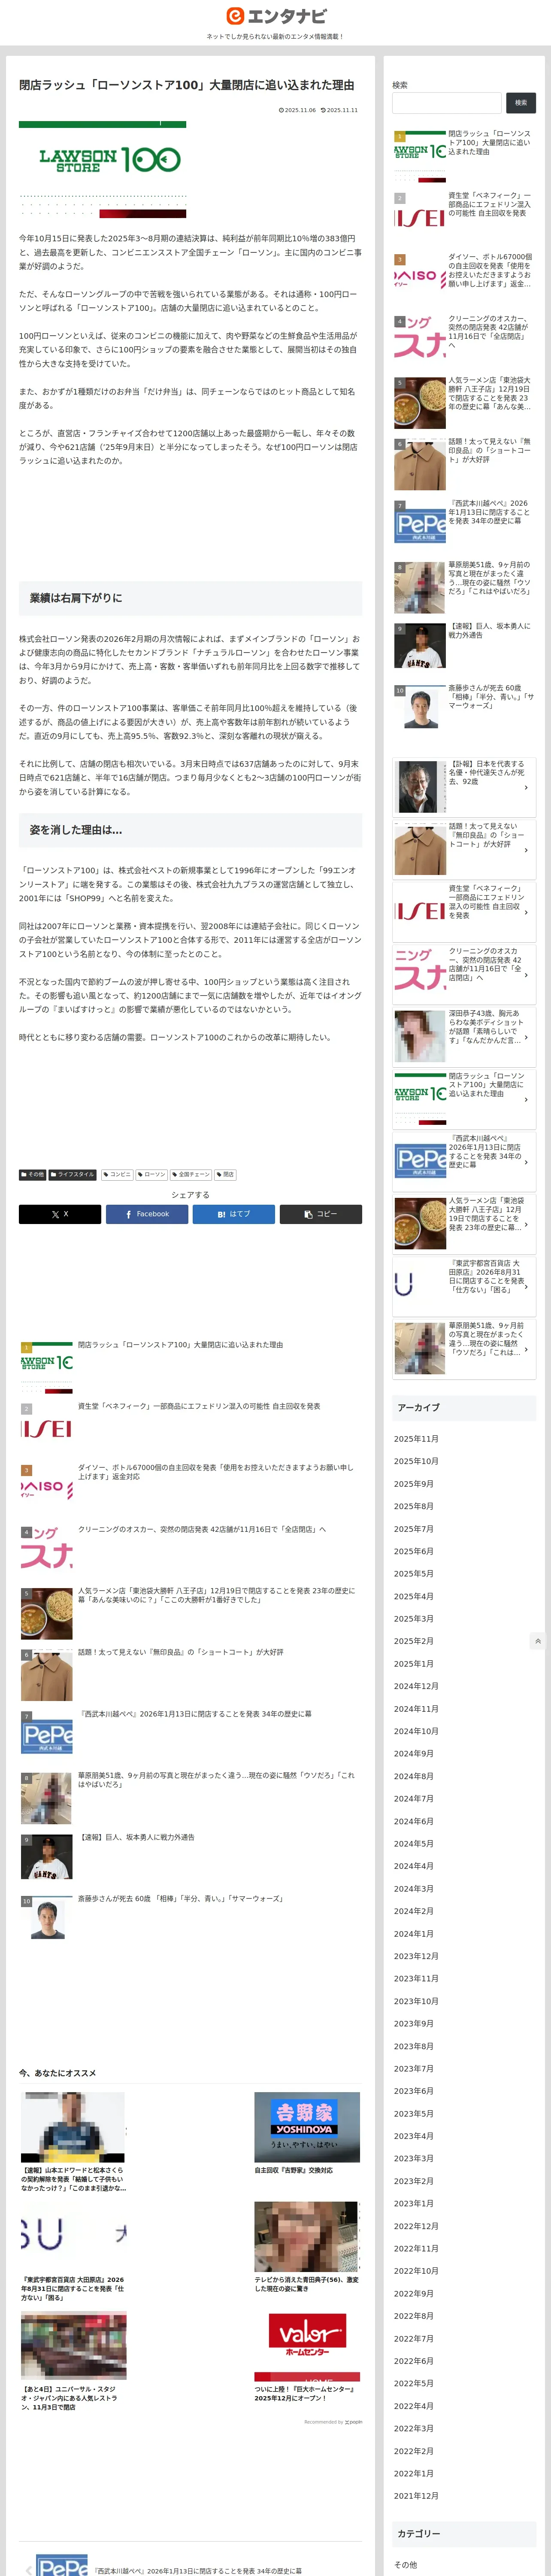Open archive link 2023年12月
This screenshot has height=2576, width=551.
coord(416,1956)
